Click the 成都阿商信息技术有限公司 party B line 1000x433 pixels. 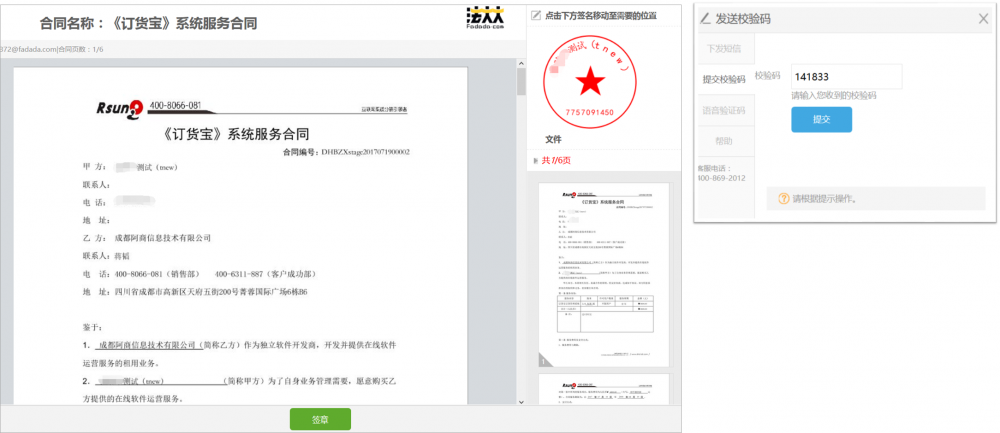click(x=147, y=238)
